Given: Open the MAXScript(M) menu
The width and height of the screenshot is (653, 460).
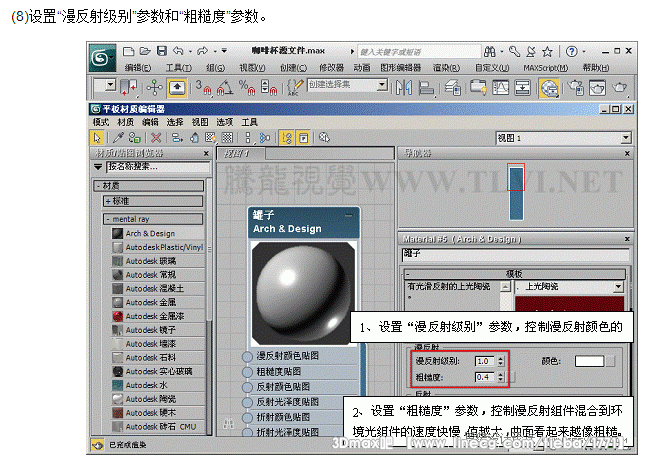Looking at the screenshot, I should (546, 67).
